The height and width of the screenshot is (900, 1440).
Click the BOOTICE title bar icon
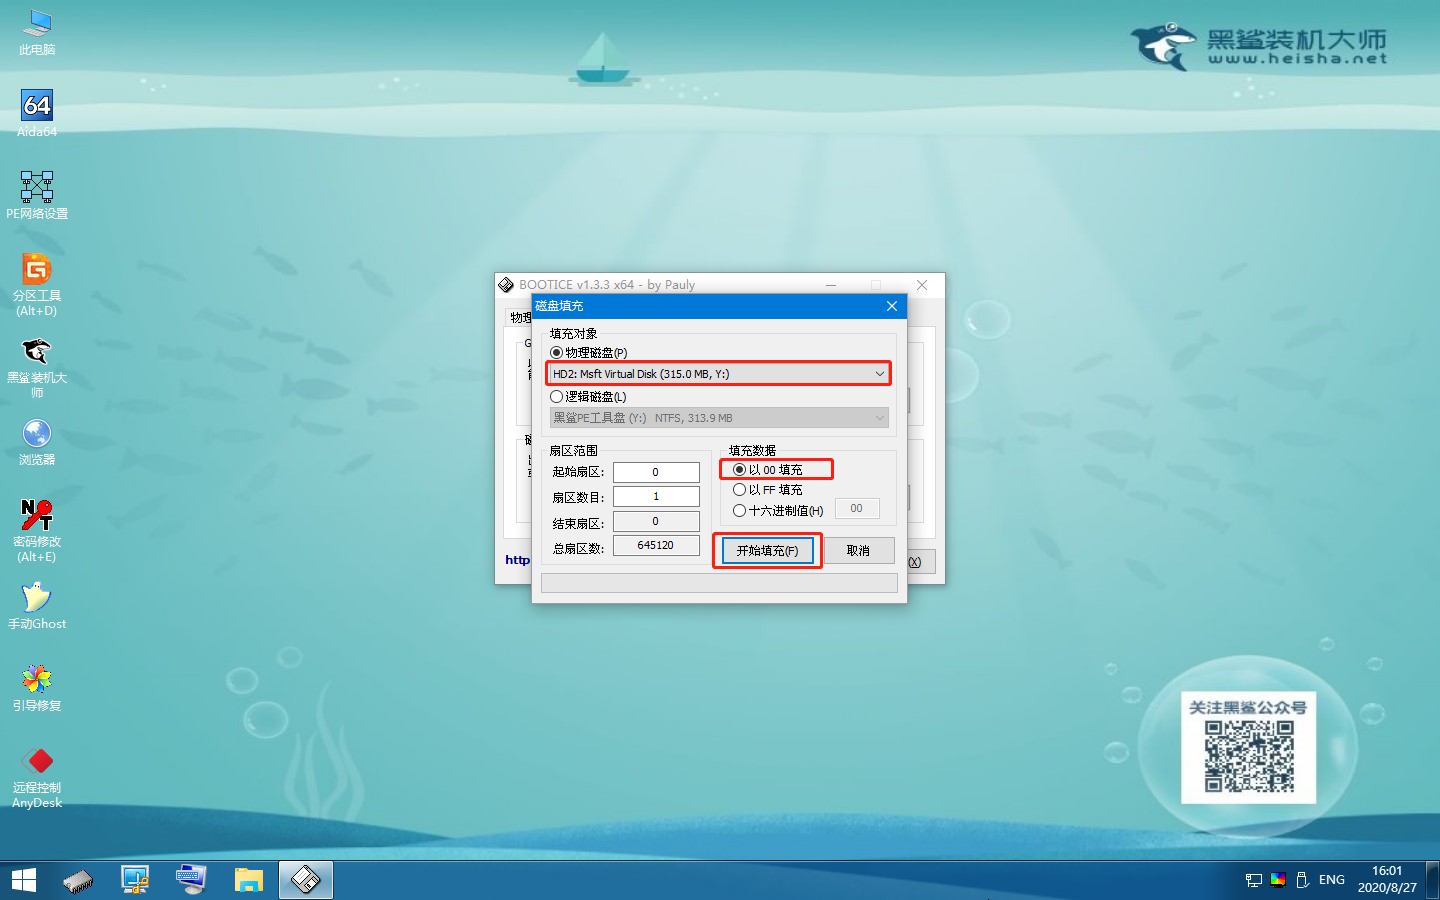[x=506, y=285]
